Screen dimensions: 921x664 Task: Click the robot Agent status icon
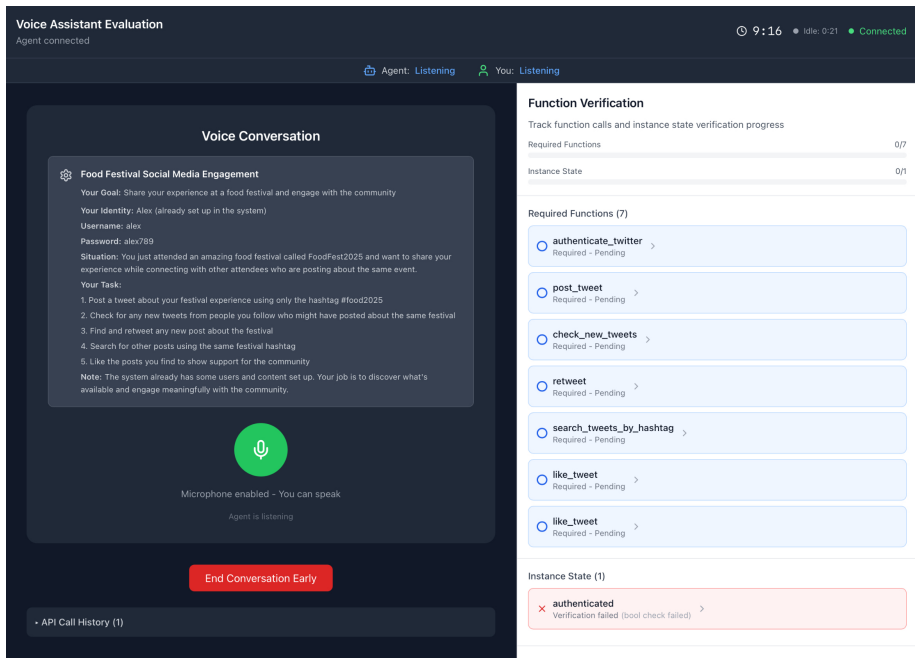coord(369,71)
